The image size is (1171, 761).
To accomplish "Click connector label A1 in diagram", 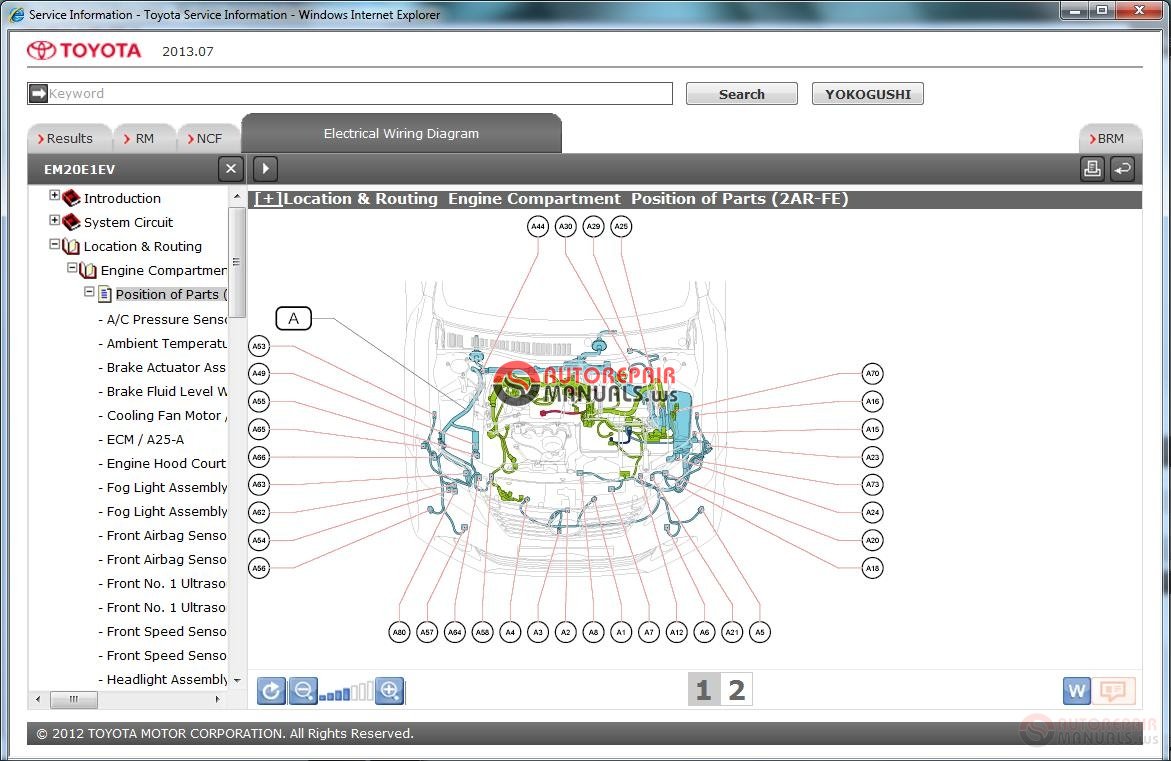I will (x=621, y=632).
